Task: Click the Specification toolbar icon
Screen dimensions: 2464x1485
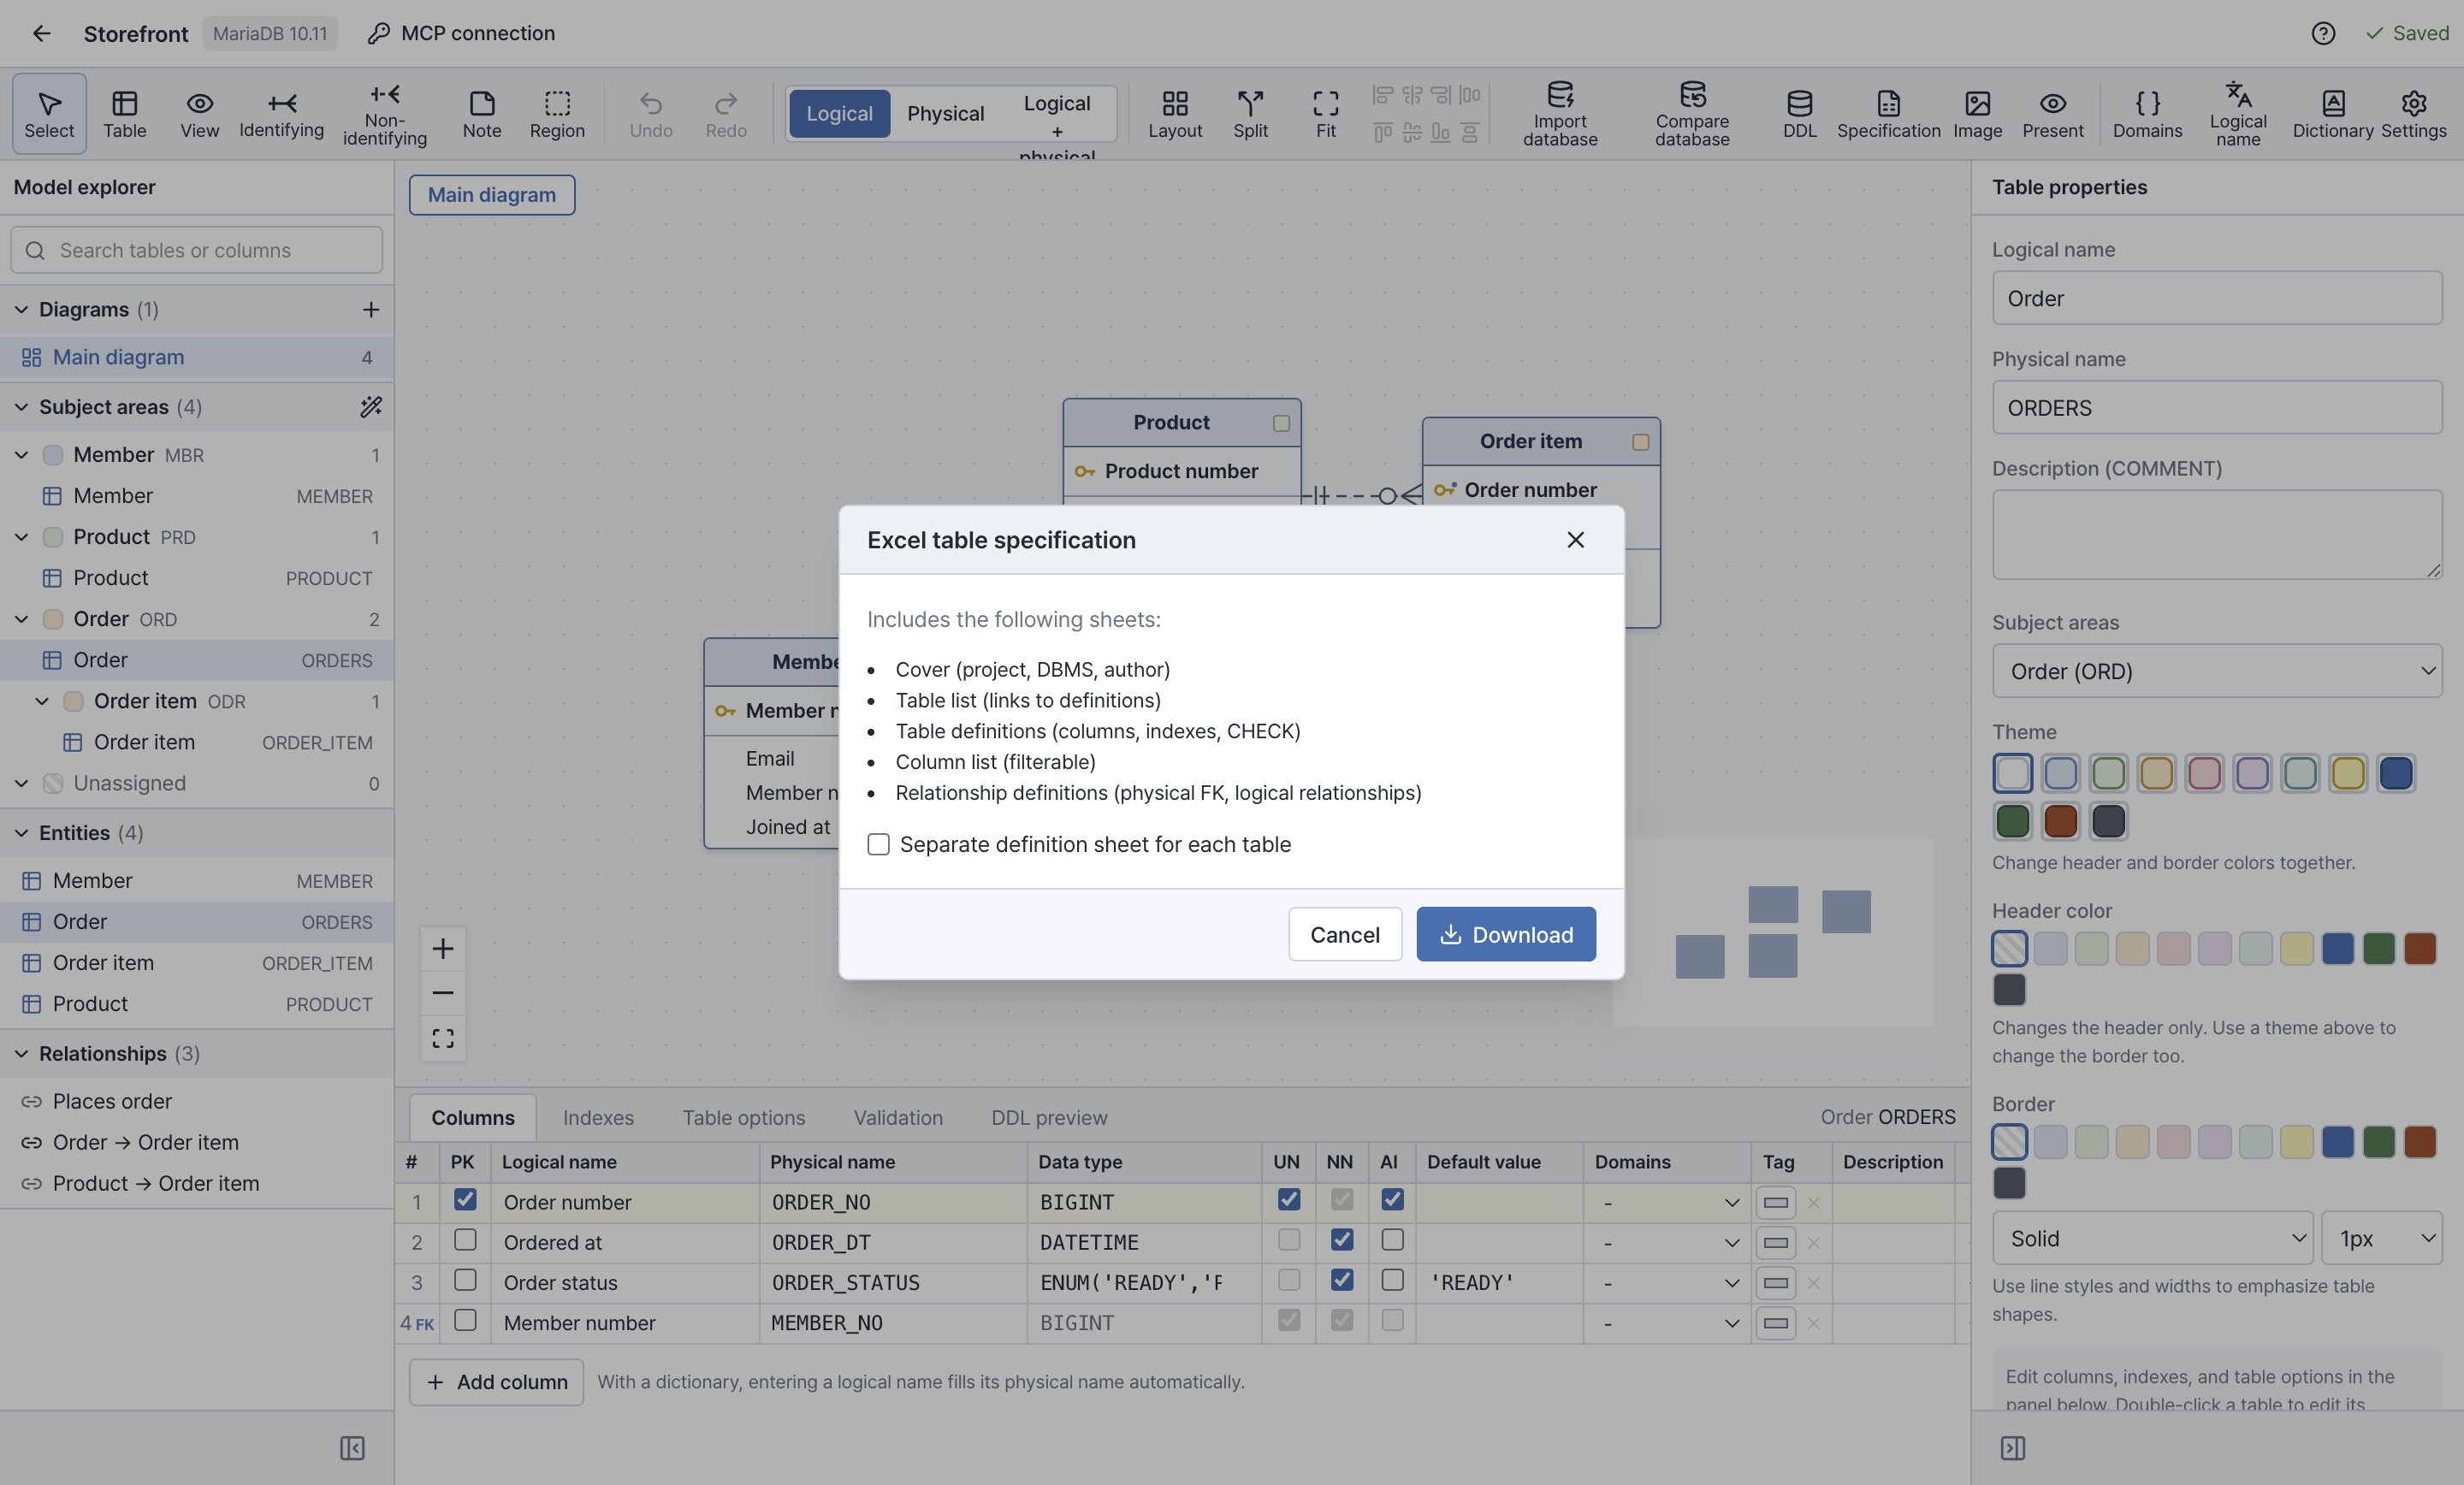Action: coord(1888,114)
